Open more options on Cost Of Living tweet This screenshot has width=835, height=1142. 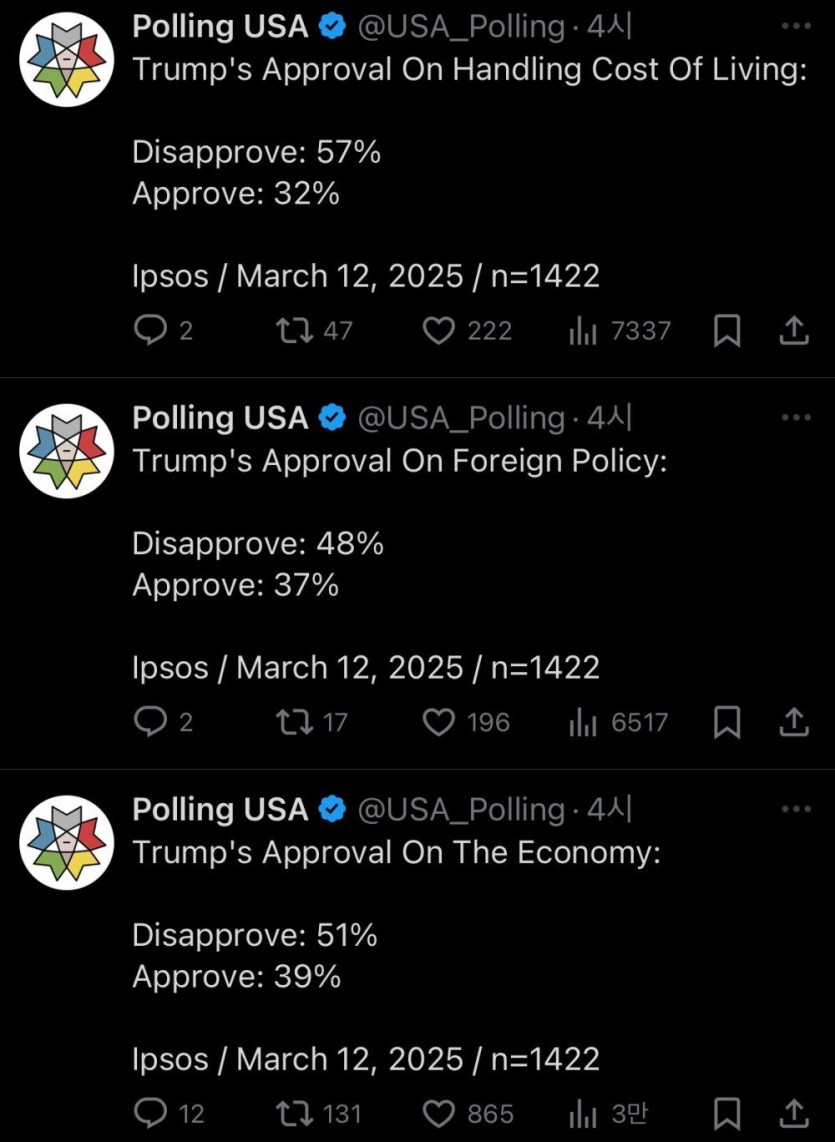coord(795,27)
